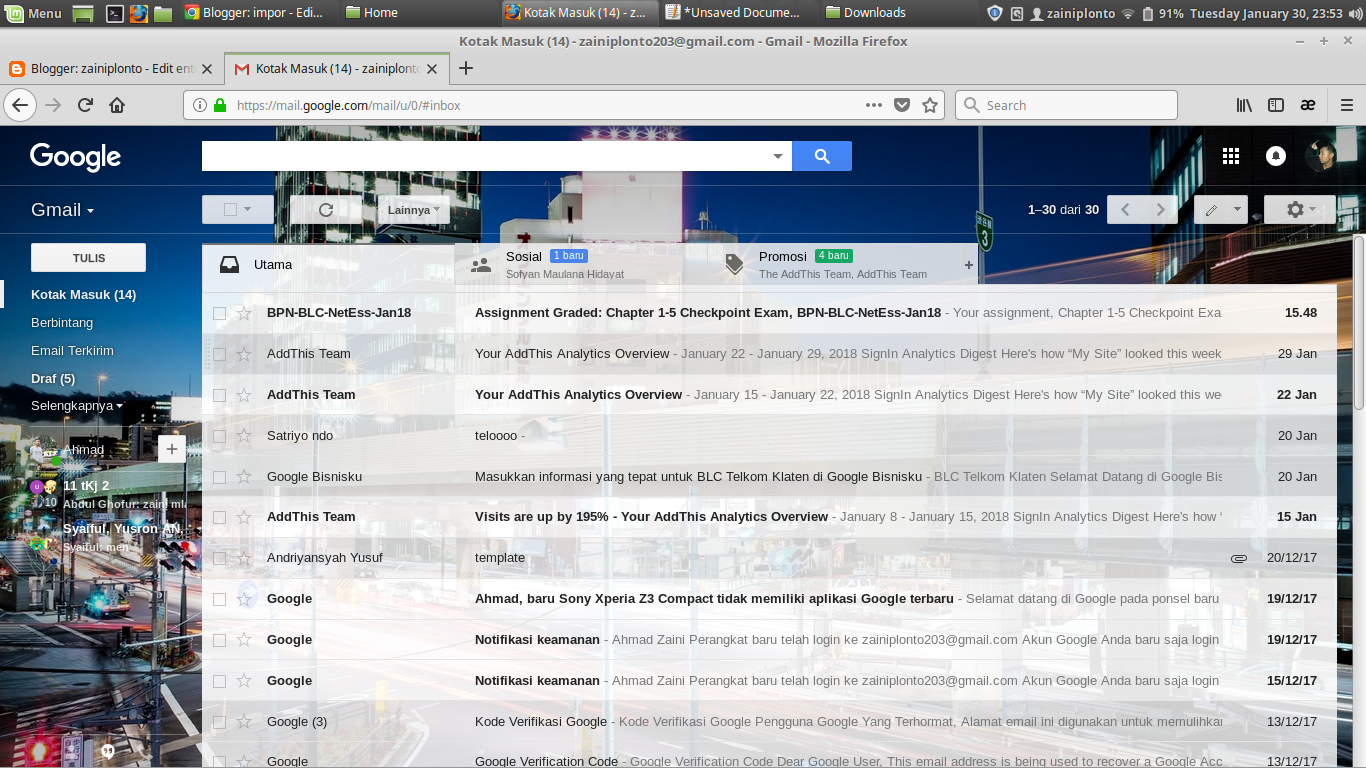Select AddThis Team 29 Jan checkbox
1366x768 pixels.
(219, 354)
